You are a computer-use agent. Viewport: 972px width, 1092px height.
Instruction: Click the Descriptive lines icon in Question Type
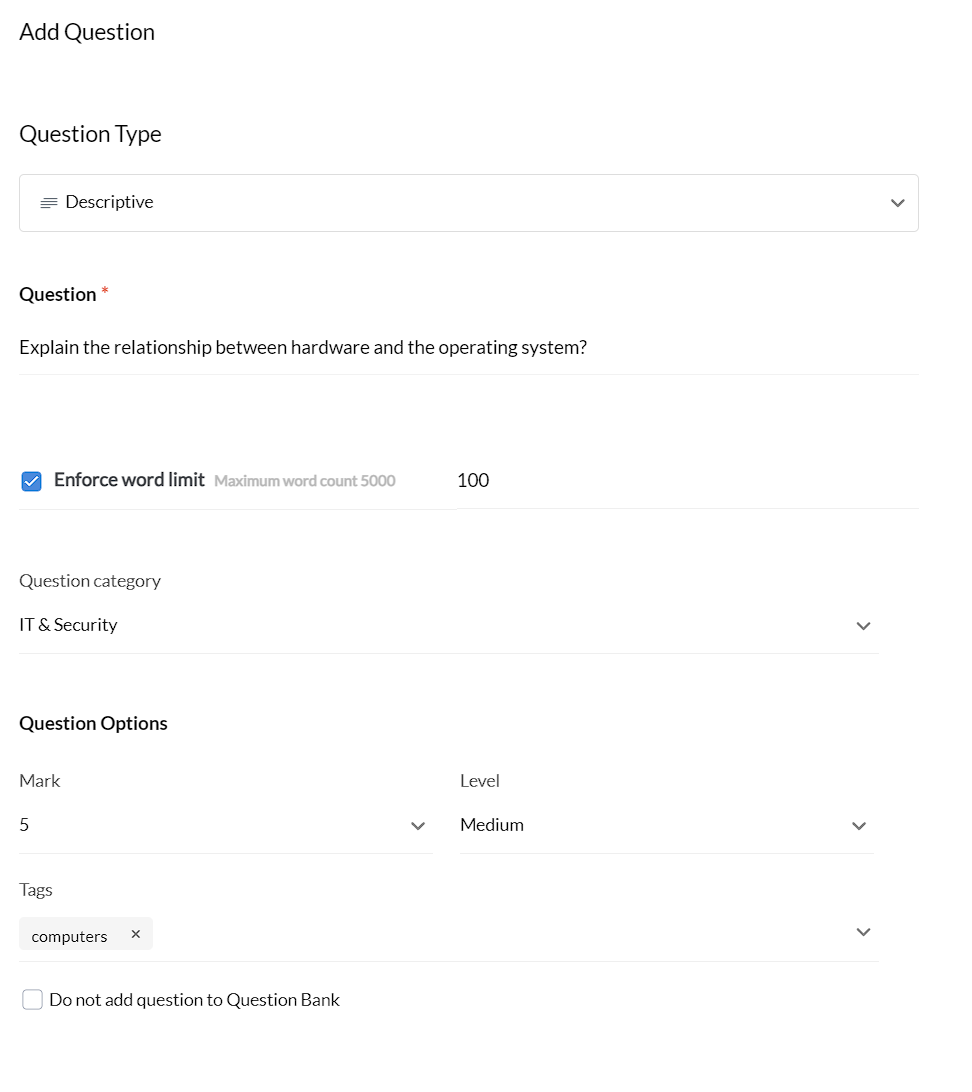(x=48, y=203)
